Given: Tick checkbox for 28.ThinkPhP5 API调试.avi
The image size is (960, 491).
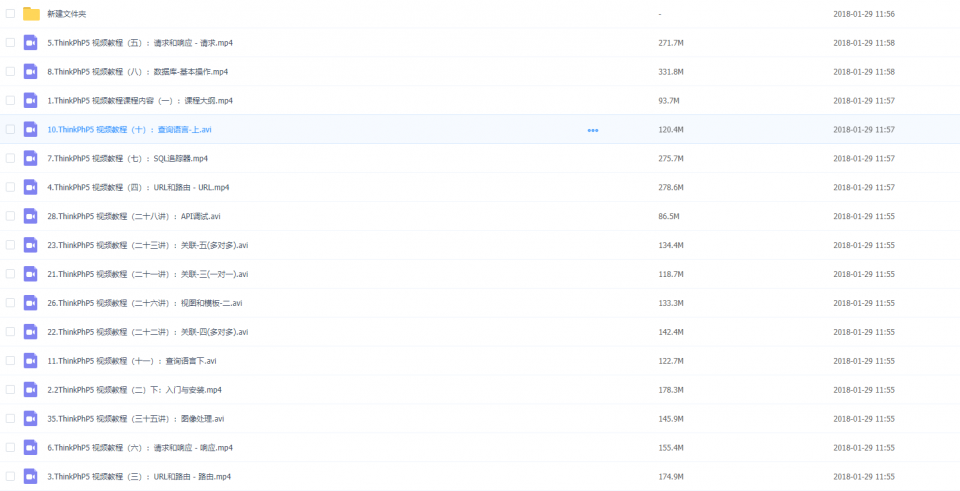Looking at the screenshot, I should (x=10, y=216).
